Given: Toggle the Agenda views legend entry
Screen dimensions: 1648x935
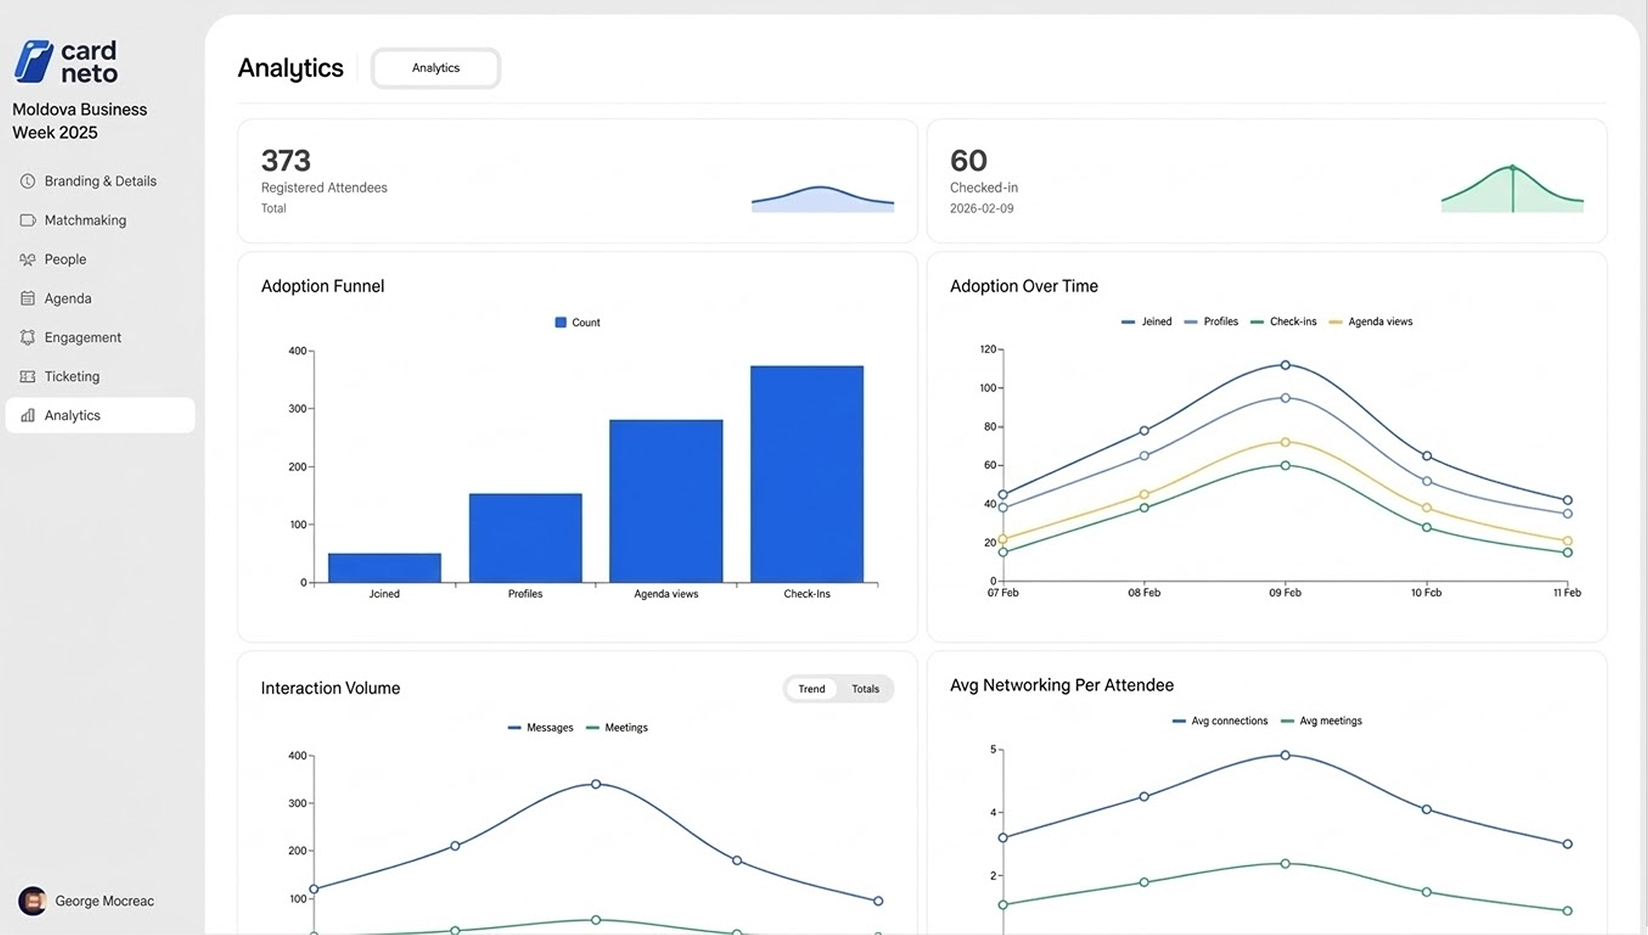Looking at the screenshot, I should pyautogui.click(x=1371, y=321).
